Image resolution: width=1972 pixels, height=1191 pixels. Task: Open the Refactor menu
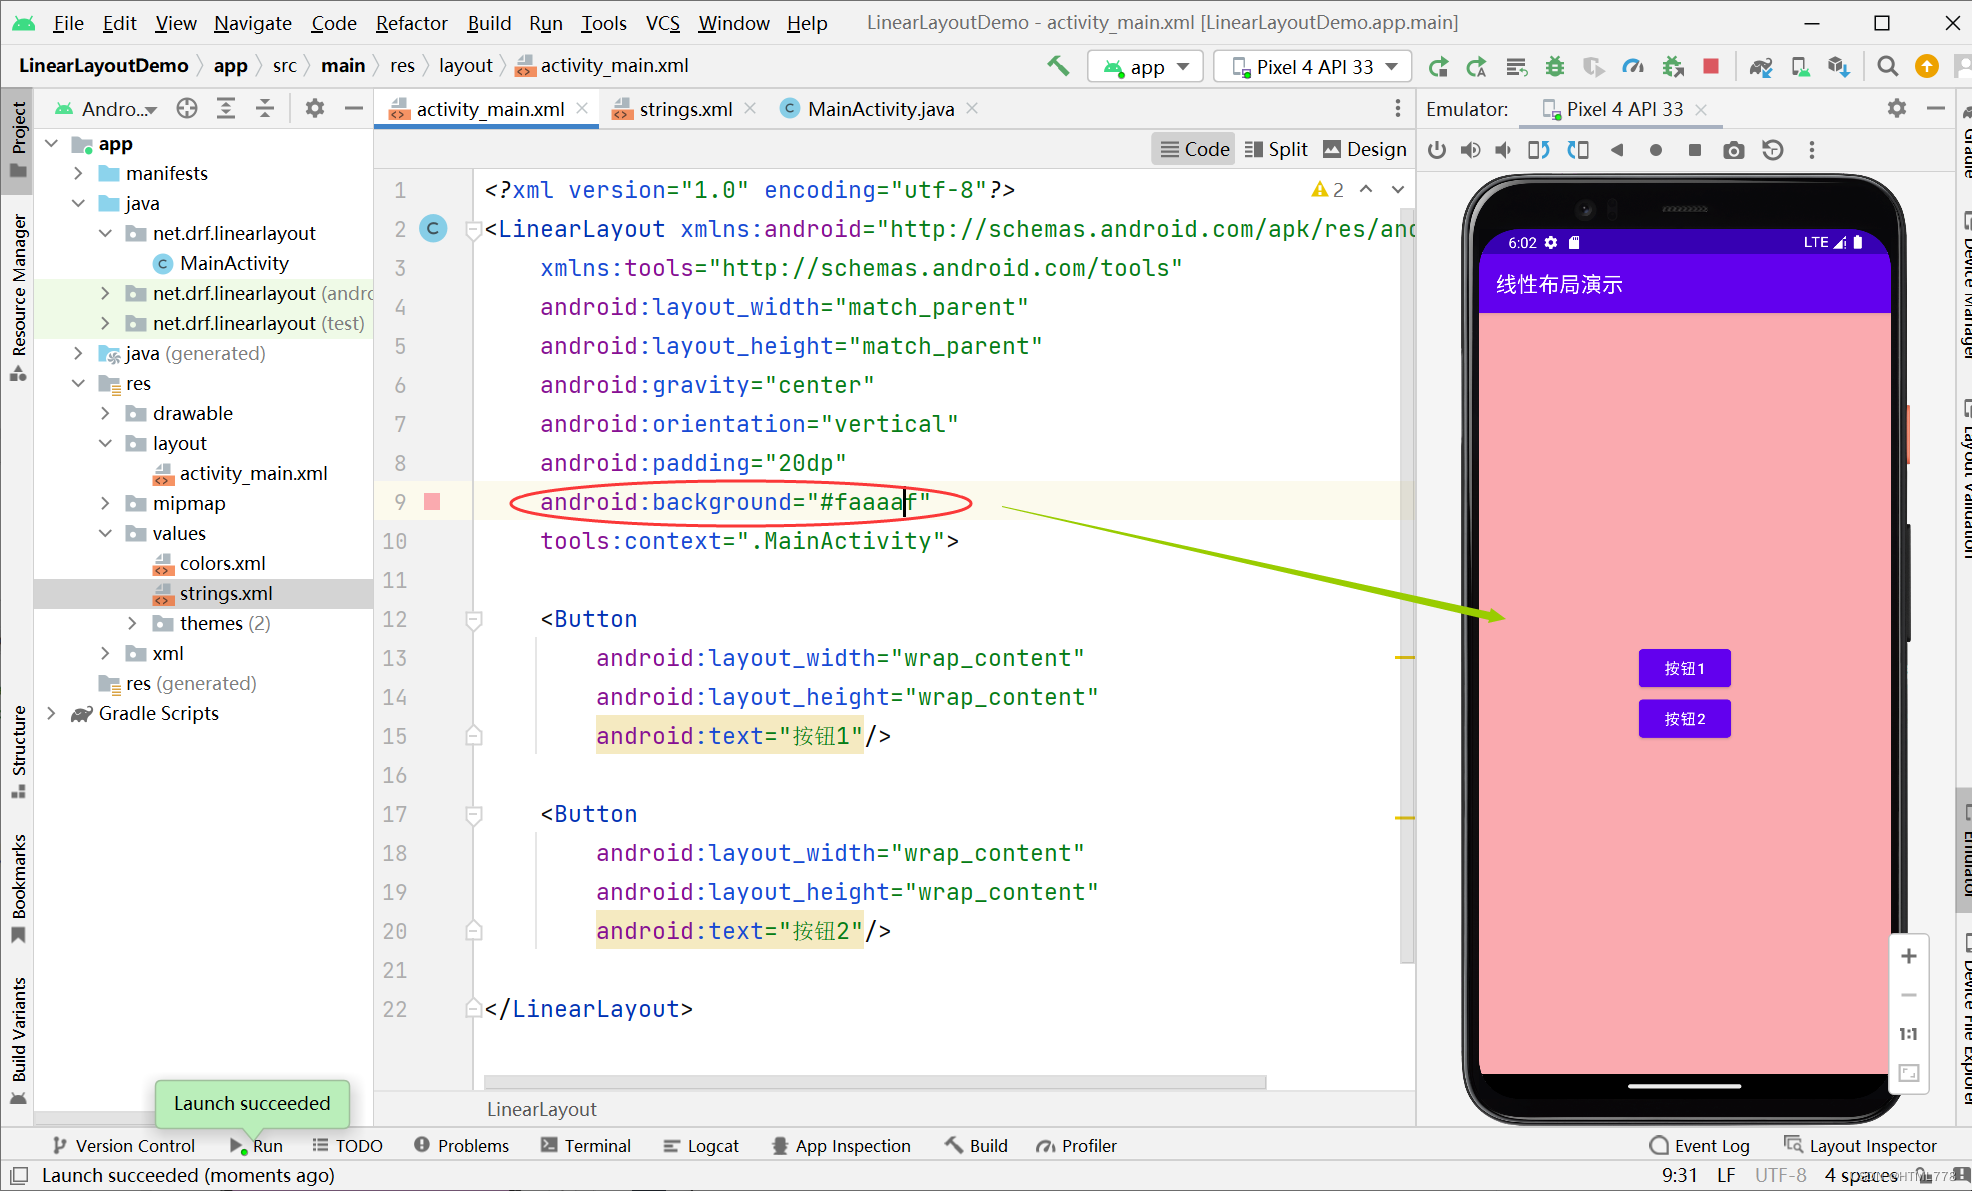411,22
